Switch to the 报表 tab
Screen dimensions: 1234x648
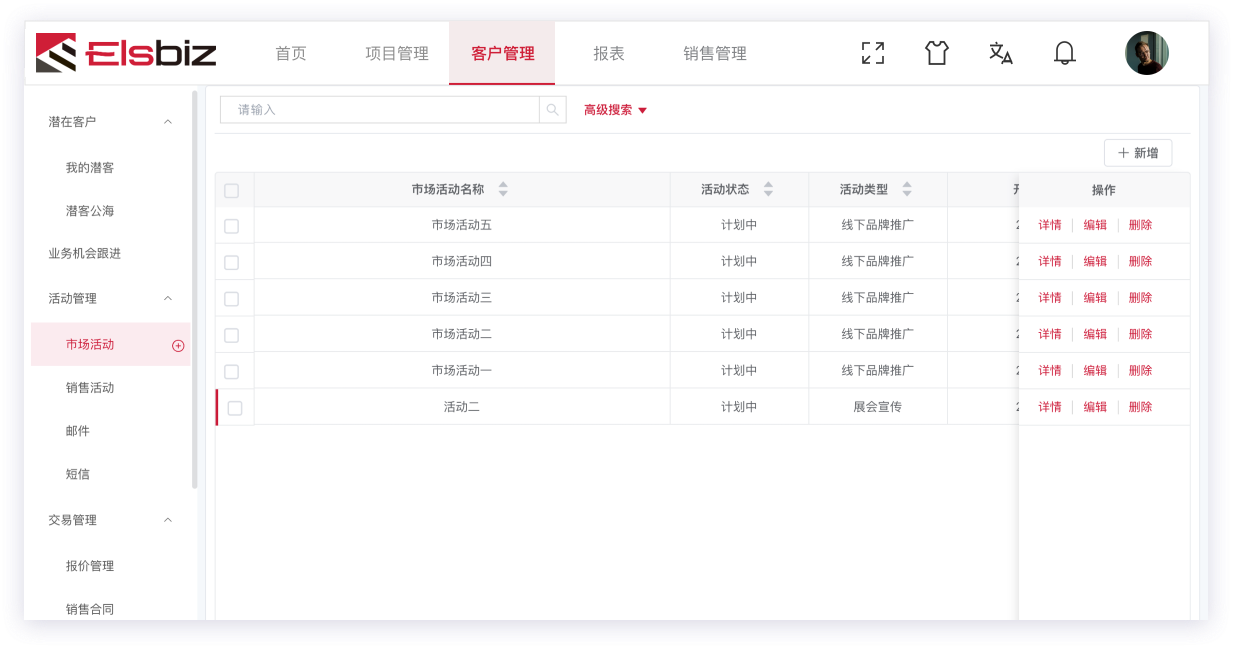point(609,54)
